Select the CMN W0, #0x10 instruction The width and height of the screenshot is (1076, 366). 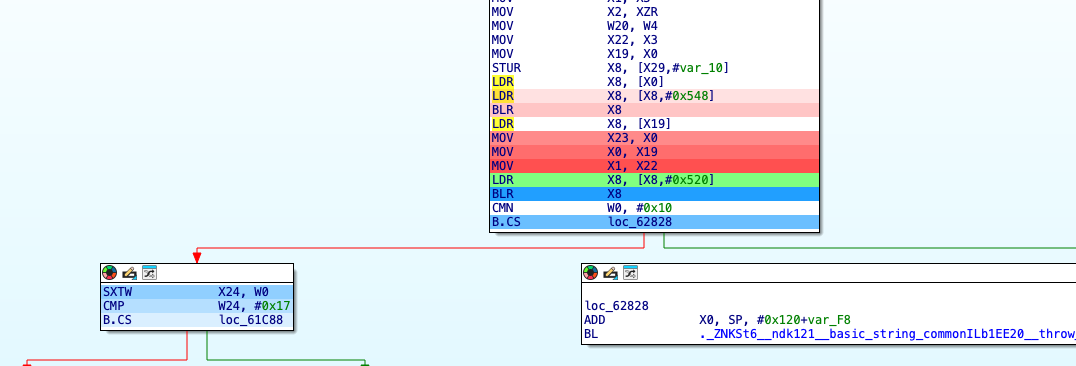click(654, 208)
